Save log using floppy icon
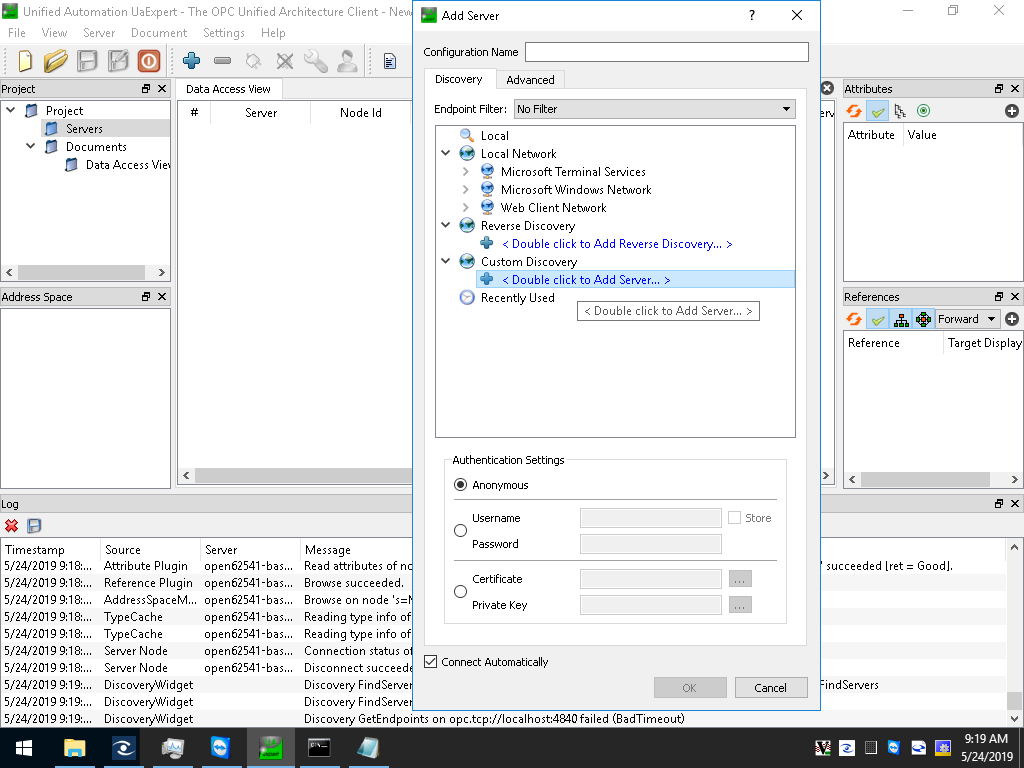 click(x=34, y=526)
